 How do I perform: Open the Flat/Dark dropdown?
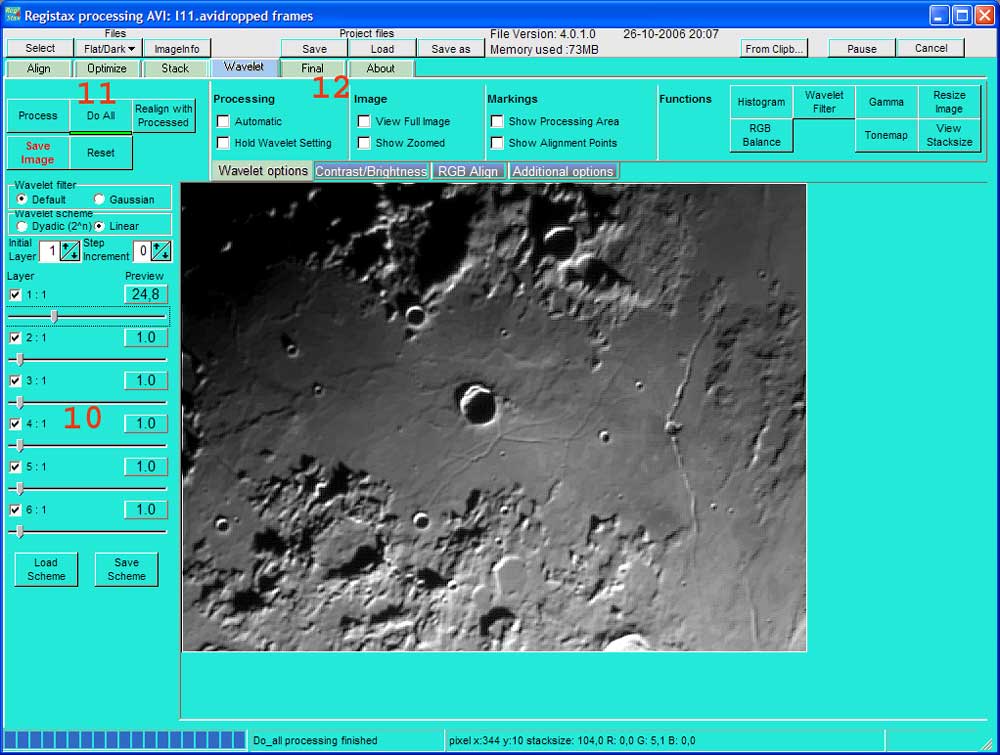[109, 48]
